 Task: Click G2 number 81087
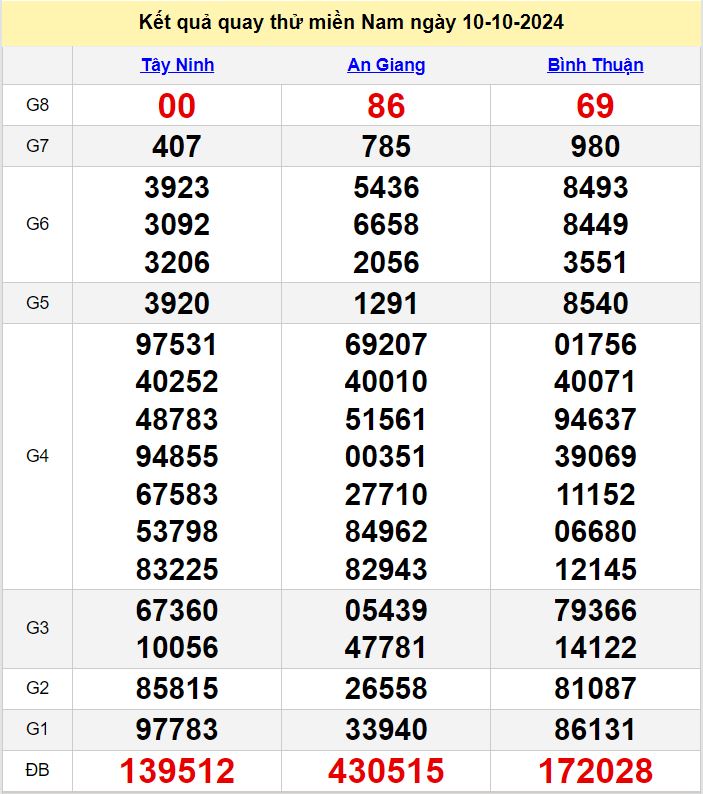(595, 689)
